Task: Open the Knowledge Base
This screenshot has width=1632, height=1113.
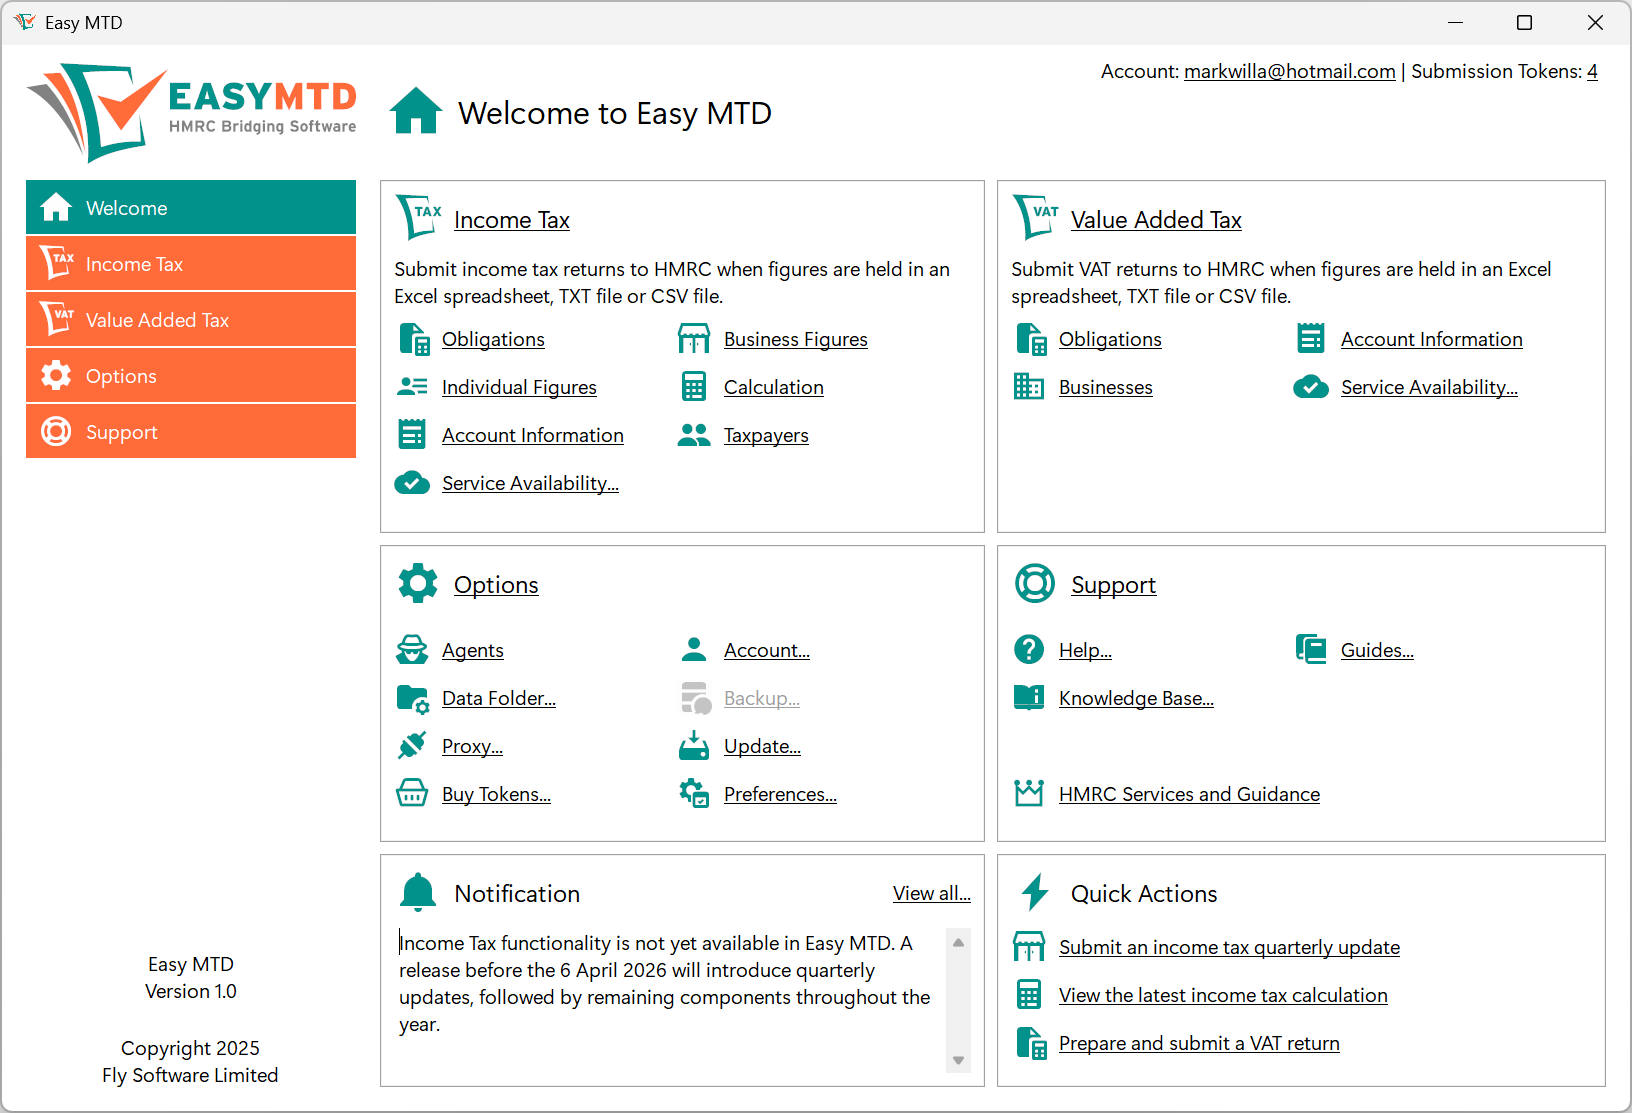Action: coord(1136,698)
